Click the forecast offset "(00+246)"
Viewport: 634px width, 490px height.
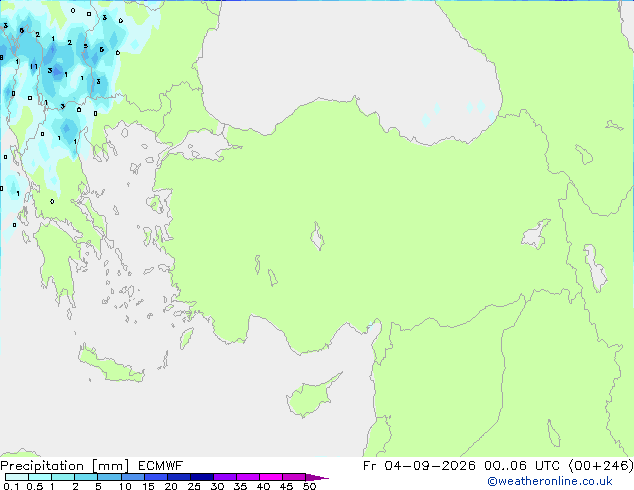click(x=601, y=466)
